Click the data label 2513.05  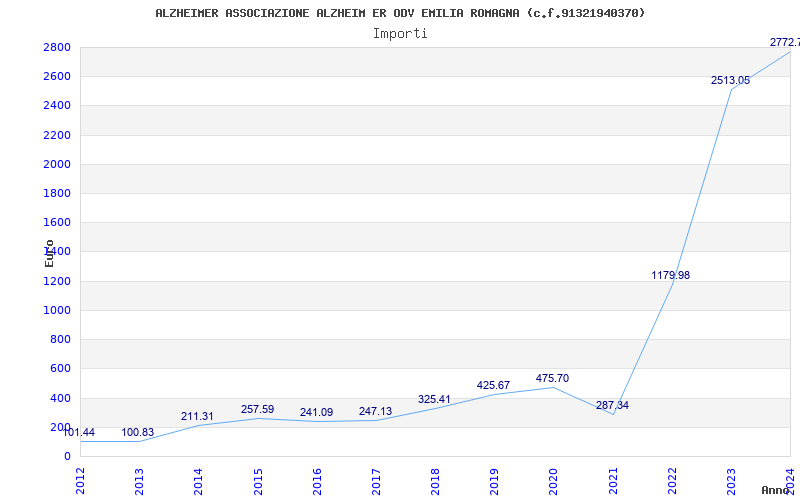pyautogui.click(x=731, y=81)
